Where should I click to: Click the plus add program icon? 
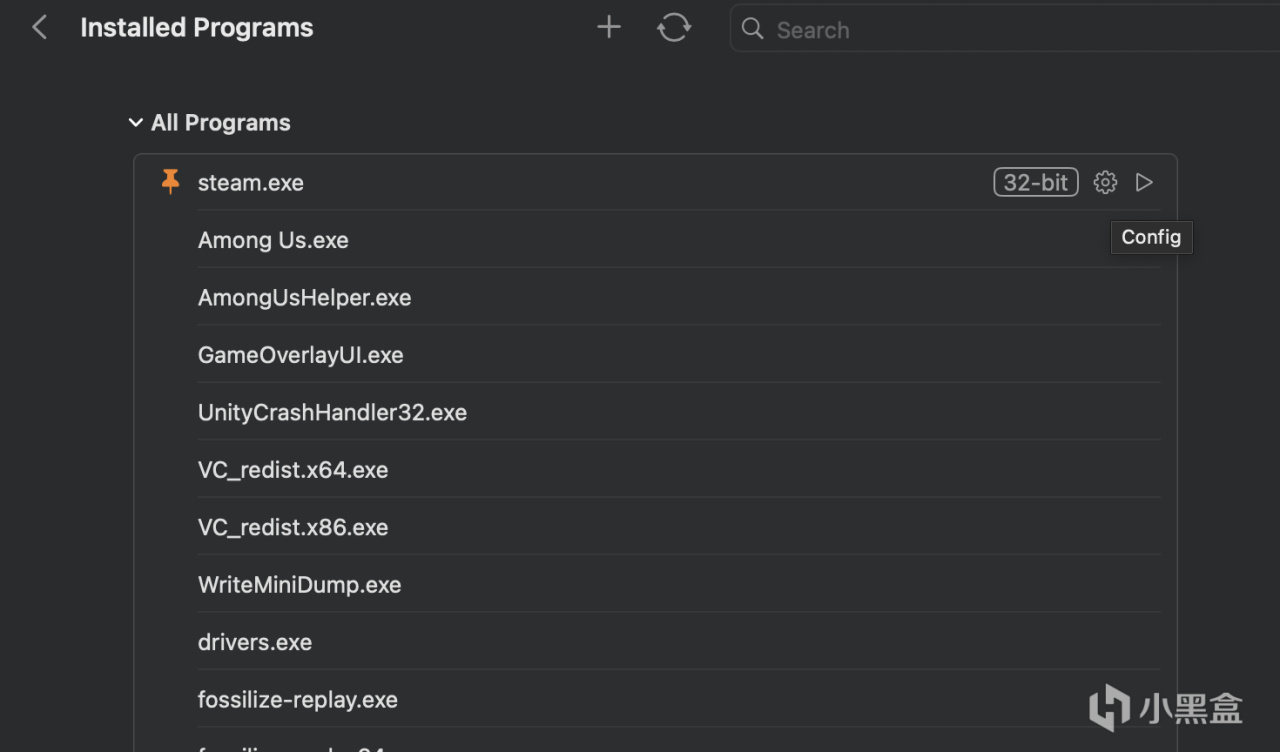pyautogui.click(x=609, y=28)
